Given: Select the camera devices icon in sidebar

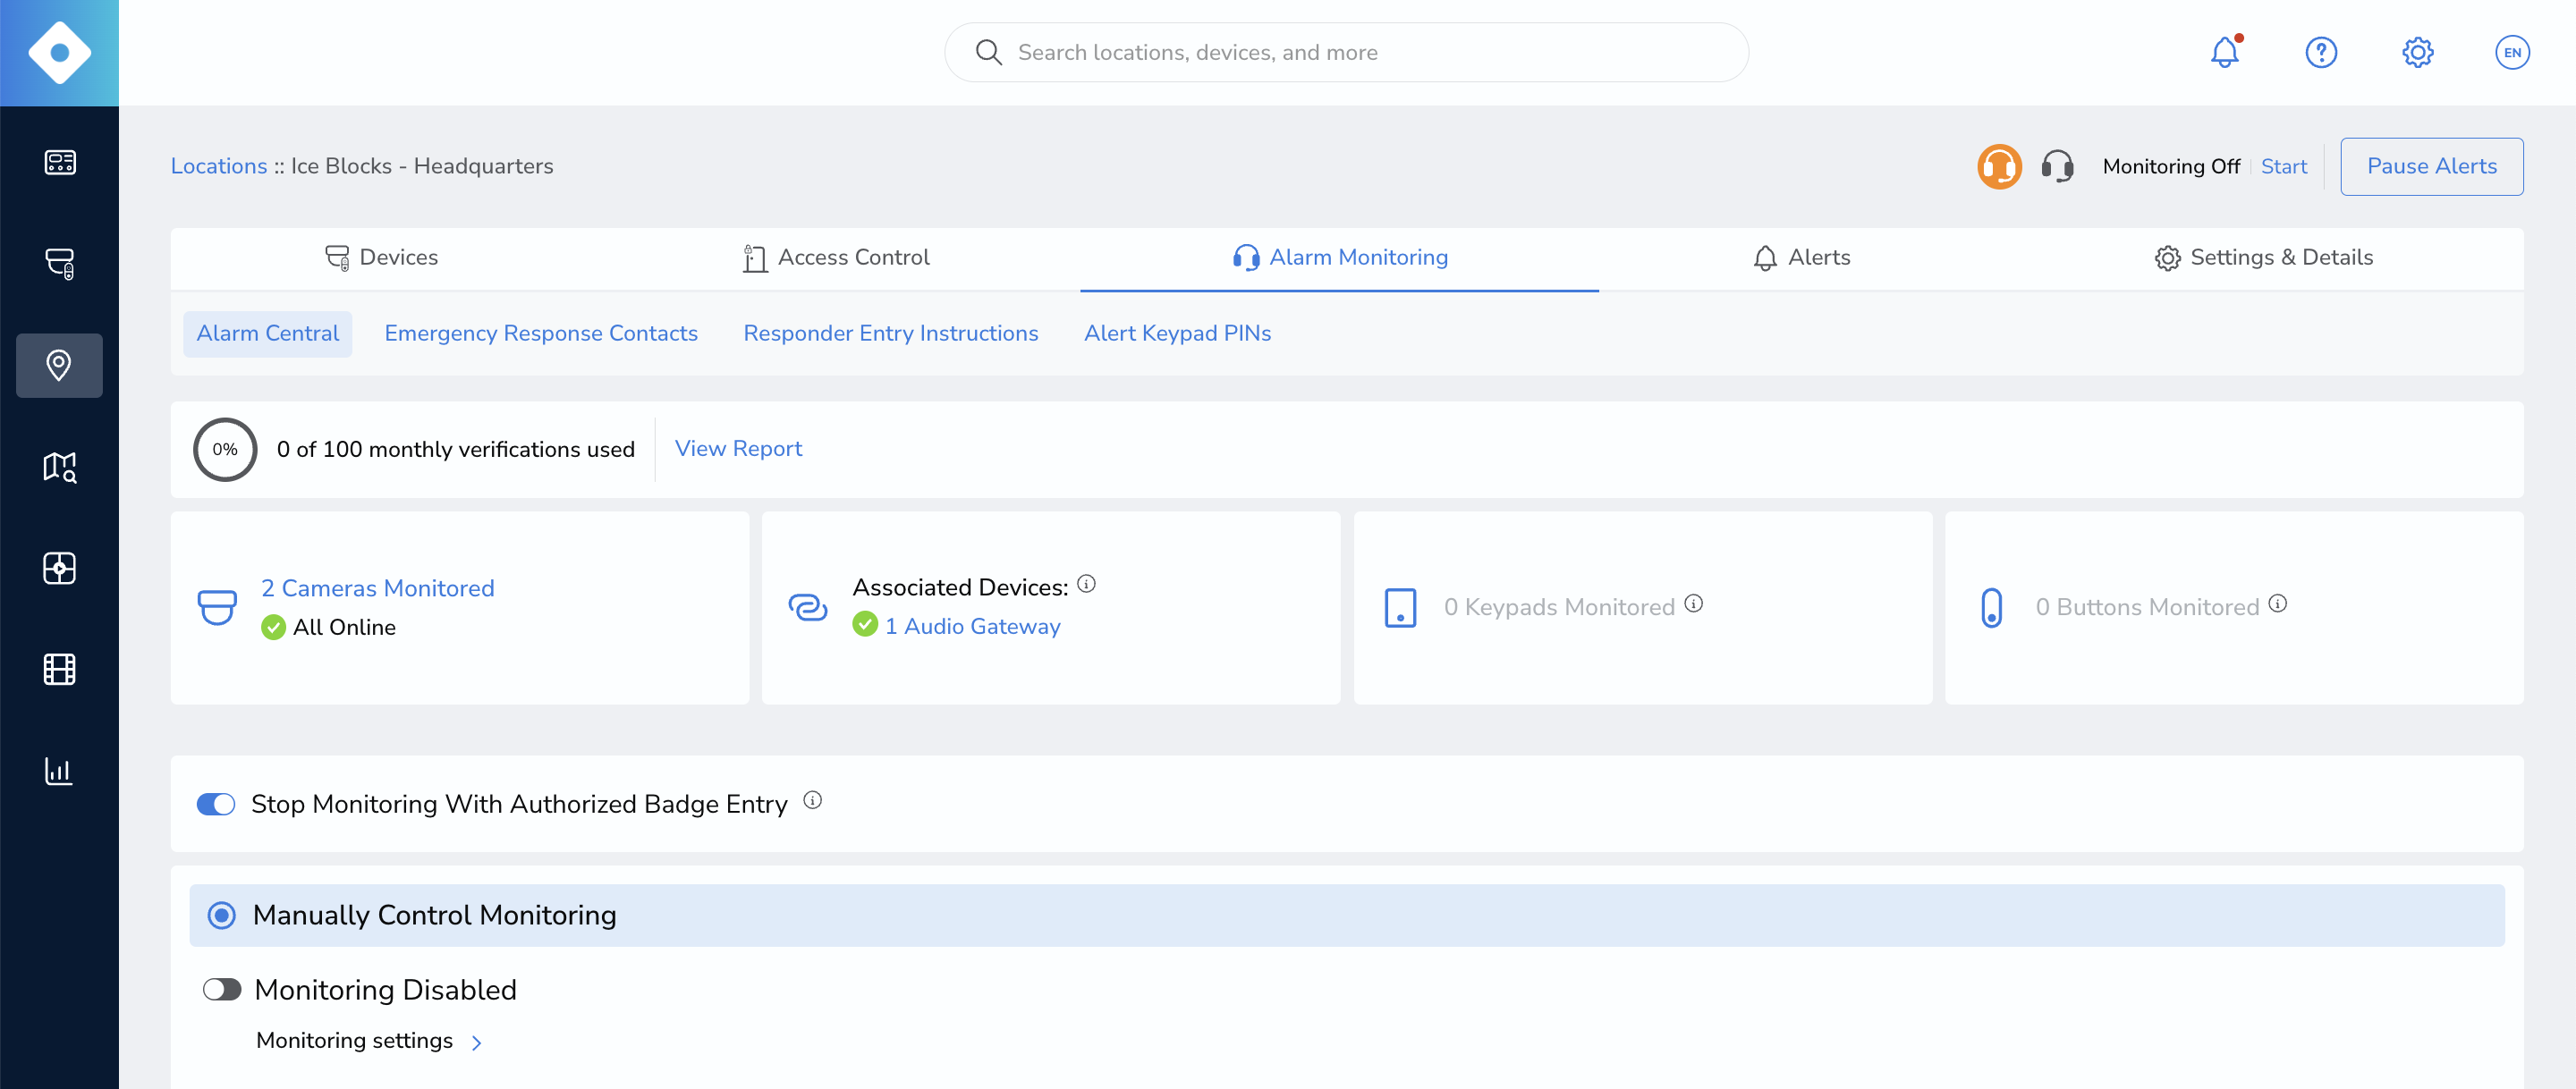Looking at the screenshot, I should point(60,265).
